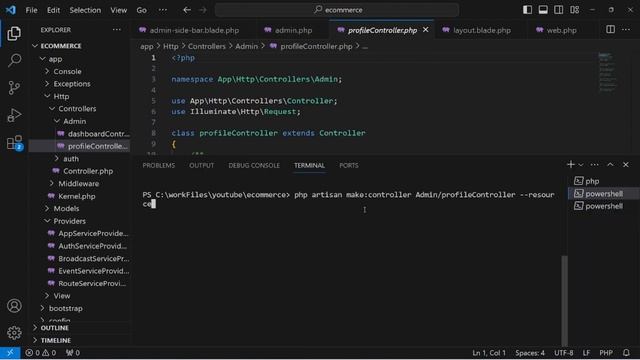
Task: Go back with the left arrow
Action: [187, 10]
